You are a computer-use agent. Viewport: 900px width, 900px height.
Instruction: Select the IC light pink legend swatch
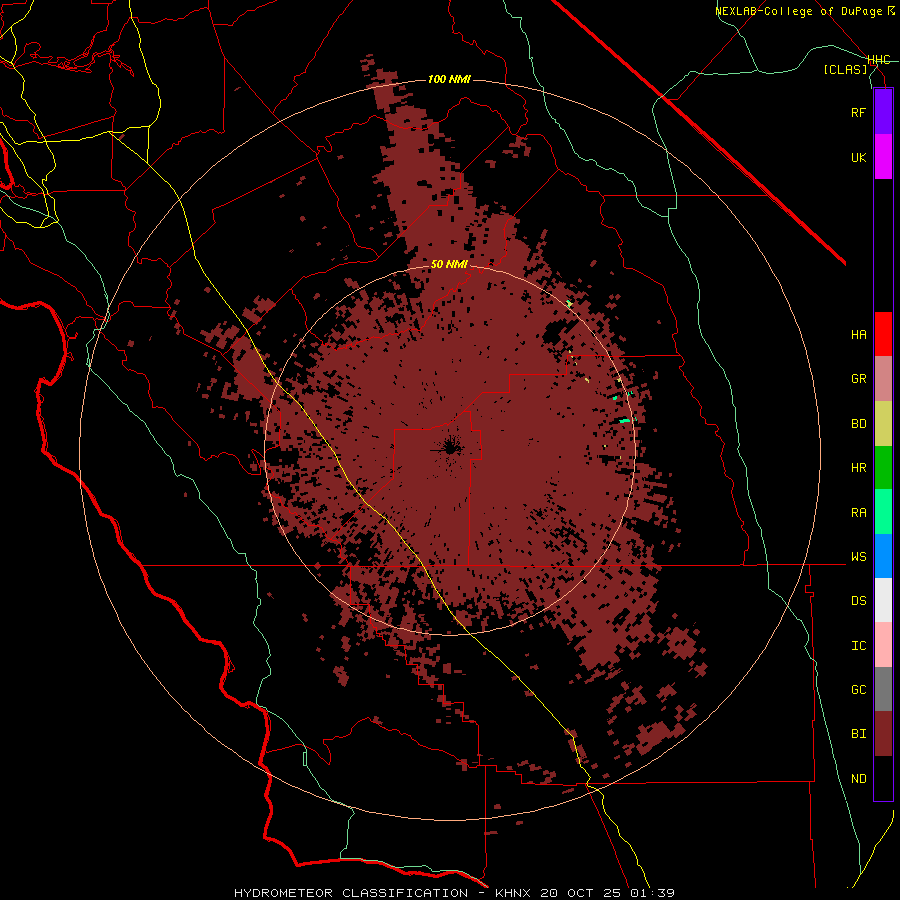pos(883,645)
